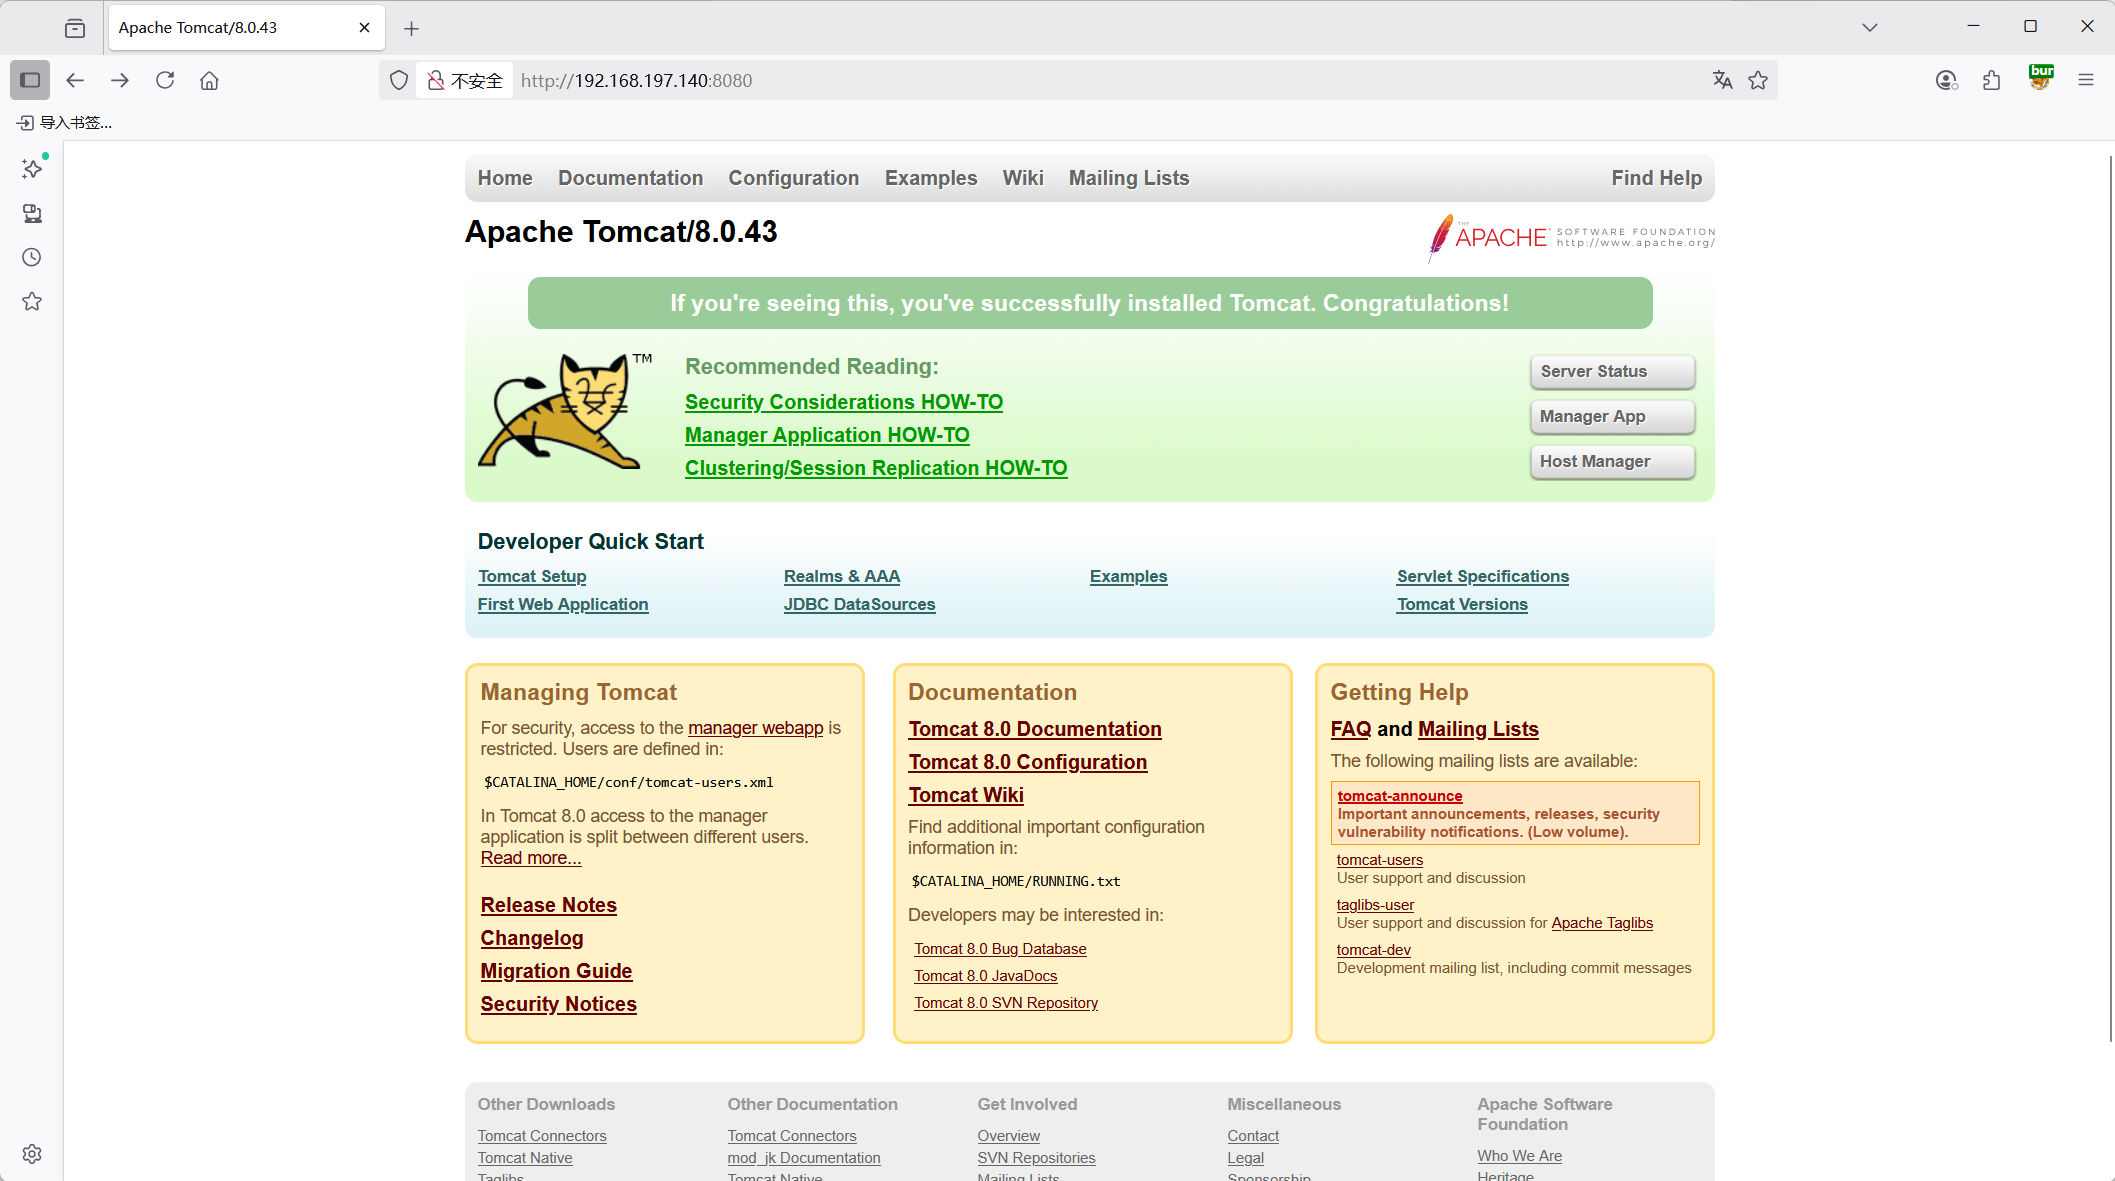Open the Migration Guide link
2115x1181 pixels.
coord(556,971)
